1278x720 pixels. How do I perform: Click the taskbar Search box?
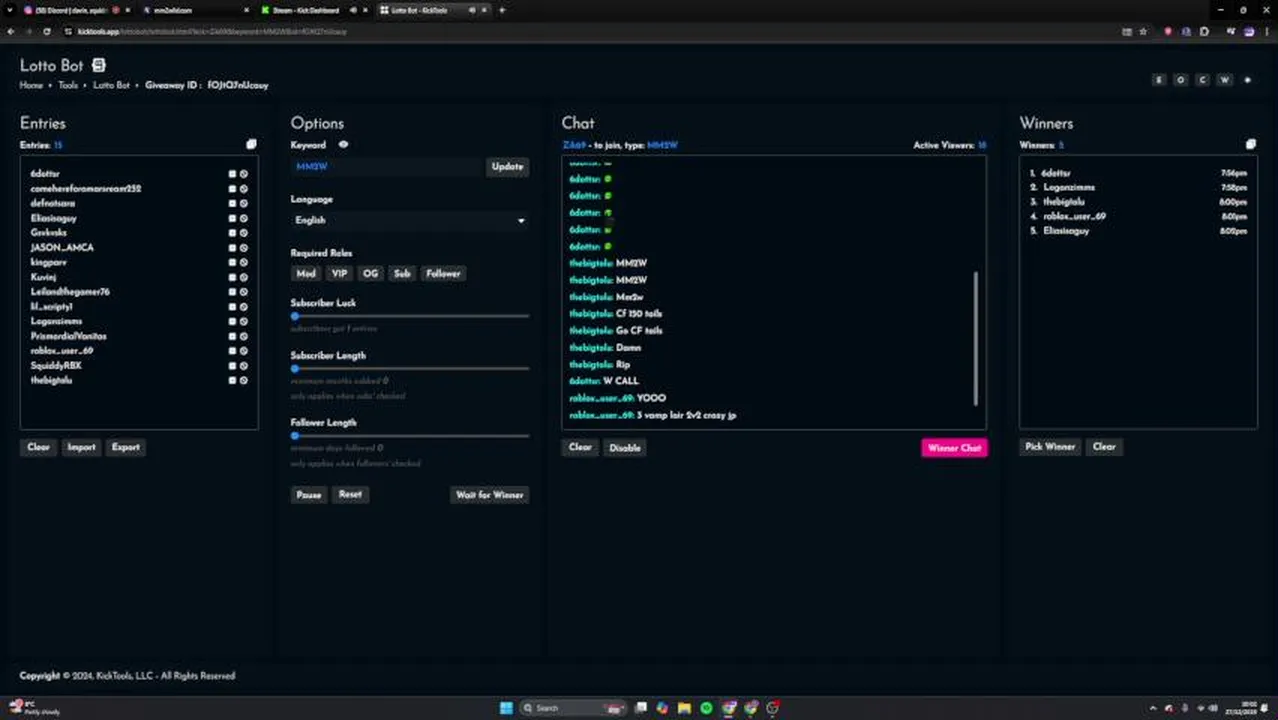click(575, 708)
